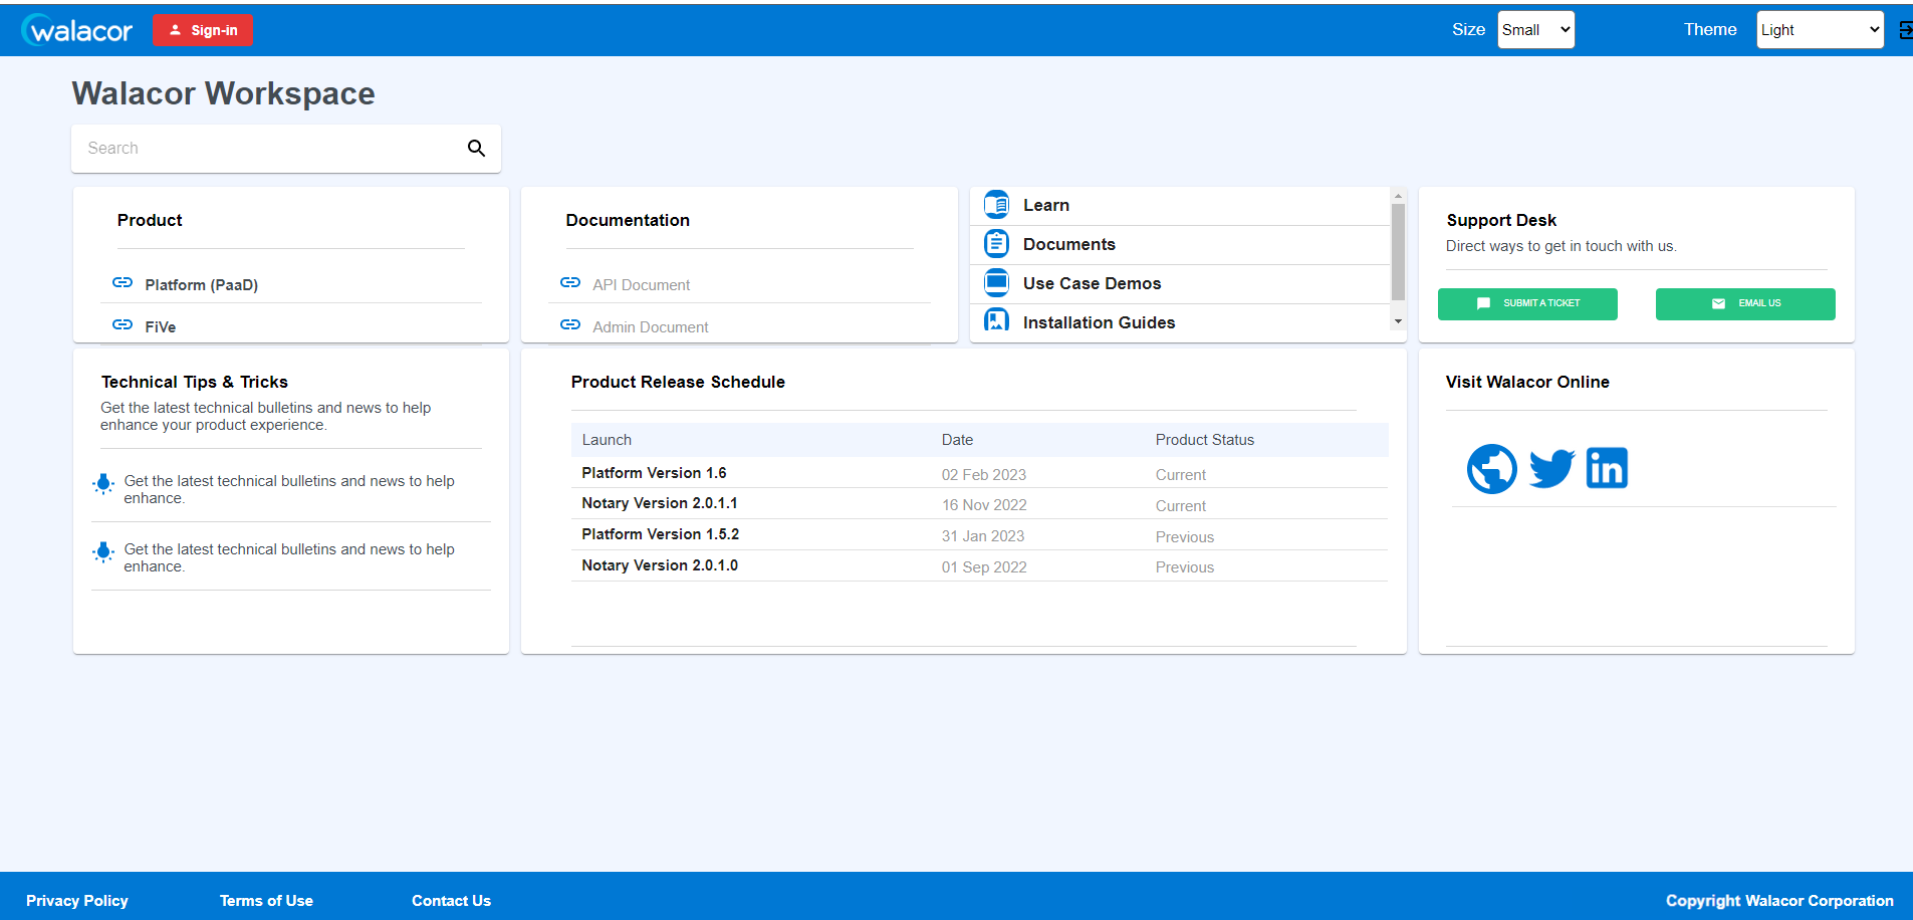
Task: Click the Documents clipboard icon
Action: point(997,243)
